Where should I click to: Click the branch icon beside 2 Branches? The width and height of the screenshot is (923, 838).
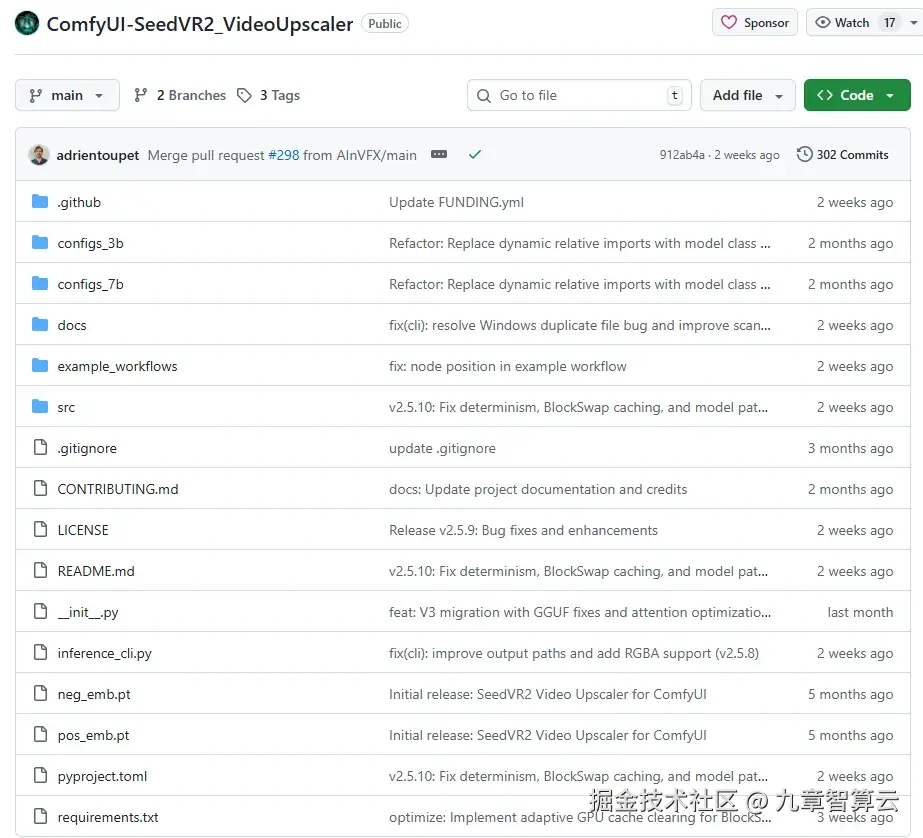140,95
